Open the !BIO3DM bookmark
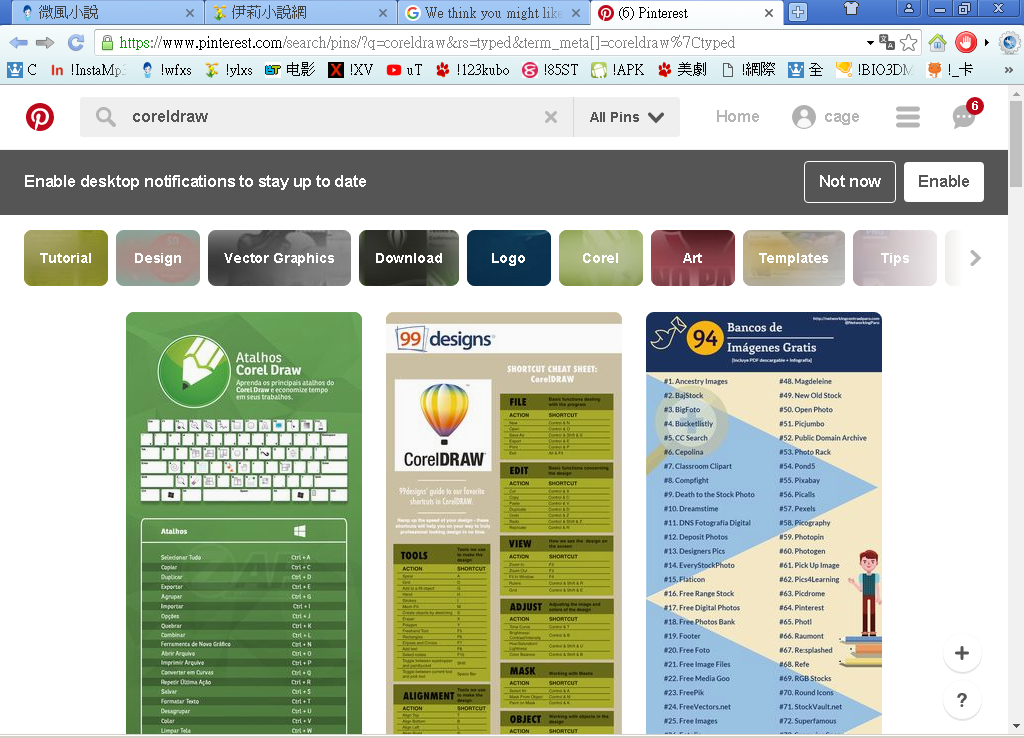Image resolution: width=1024 pixels, height=738 pixels. pos(874,70)
